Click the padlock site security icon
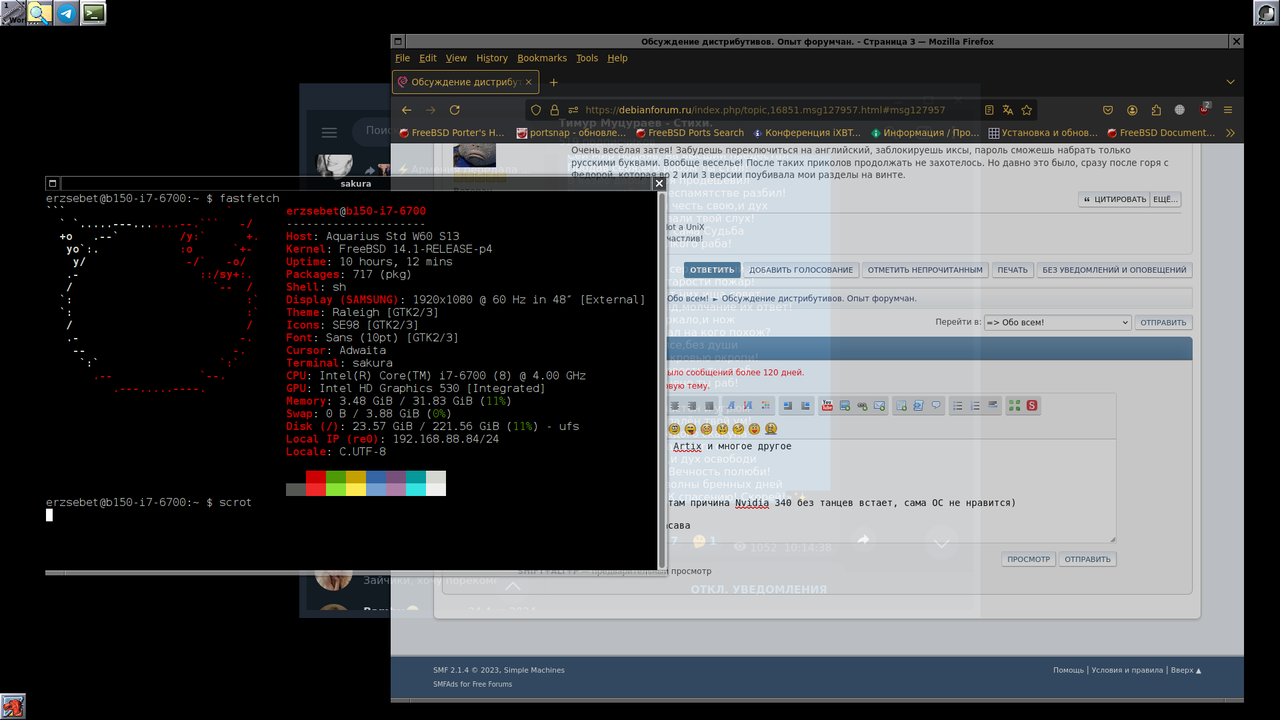1280x720 pixels. click(554, 110)
